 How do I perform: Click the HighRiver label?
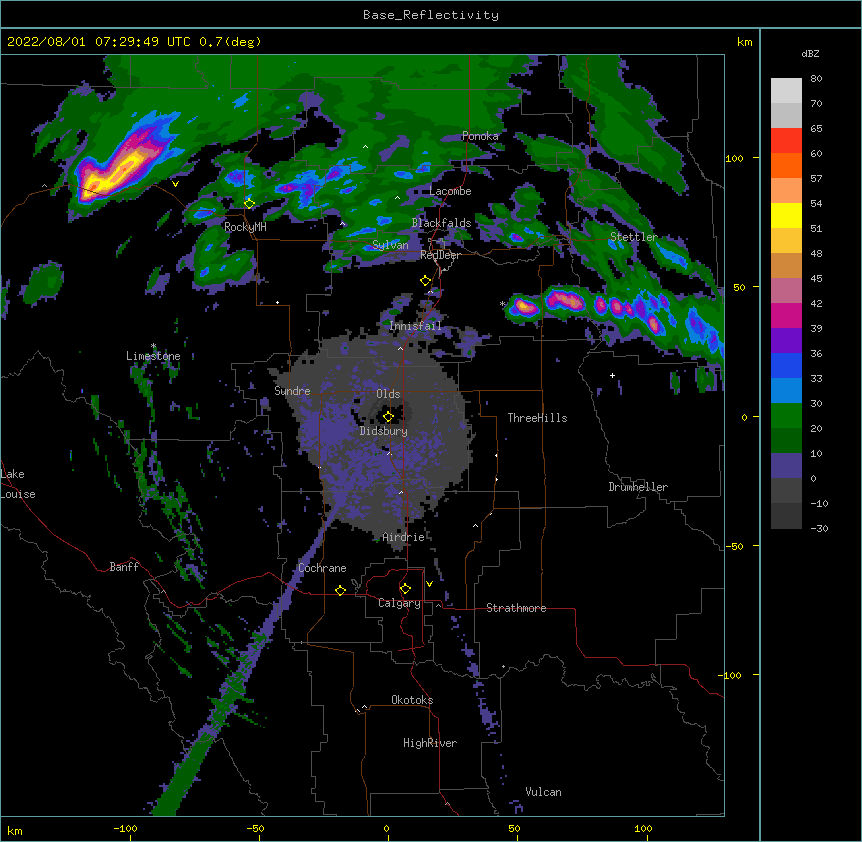430,743
